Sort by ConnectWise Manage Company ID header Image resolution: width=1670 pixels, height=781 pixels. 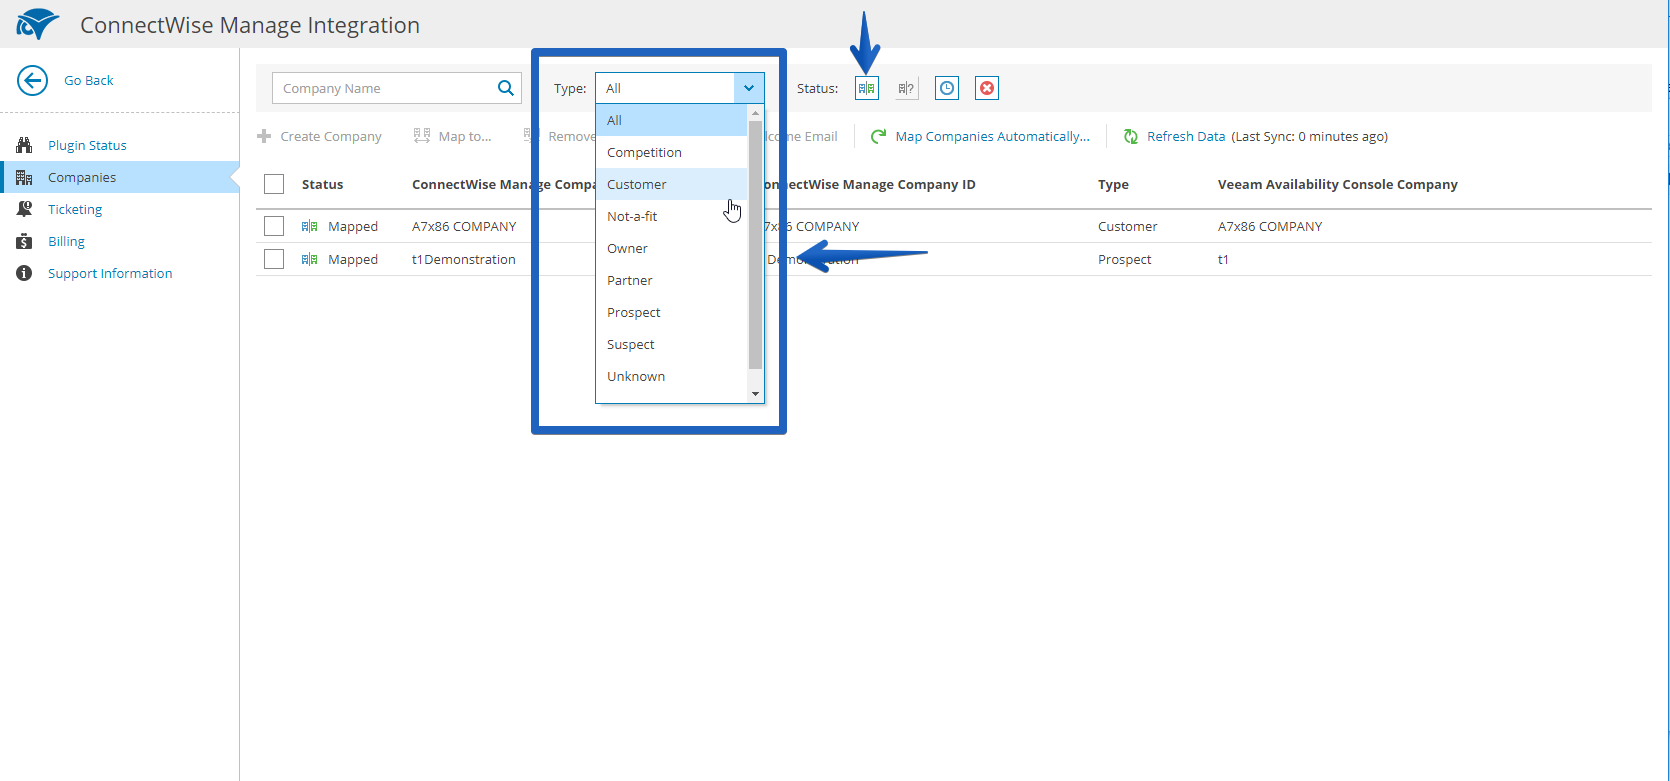[x=869, y=184]
